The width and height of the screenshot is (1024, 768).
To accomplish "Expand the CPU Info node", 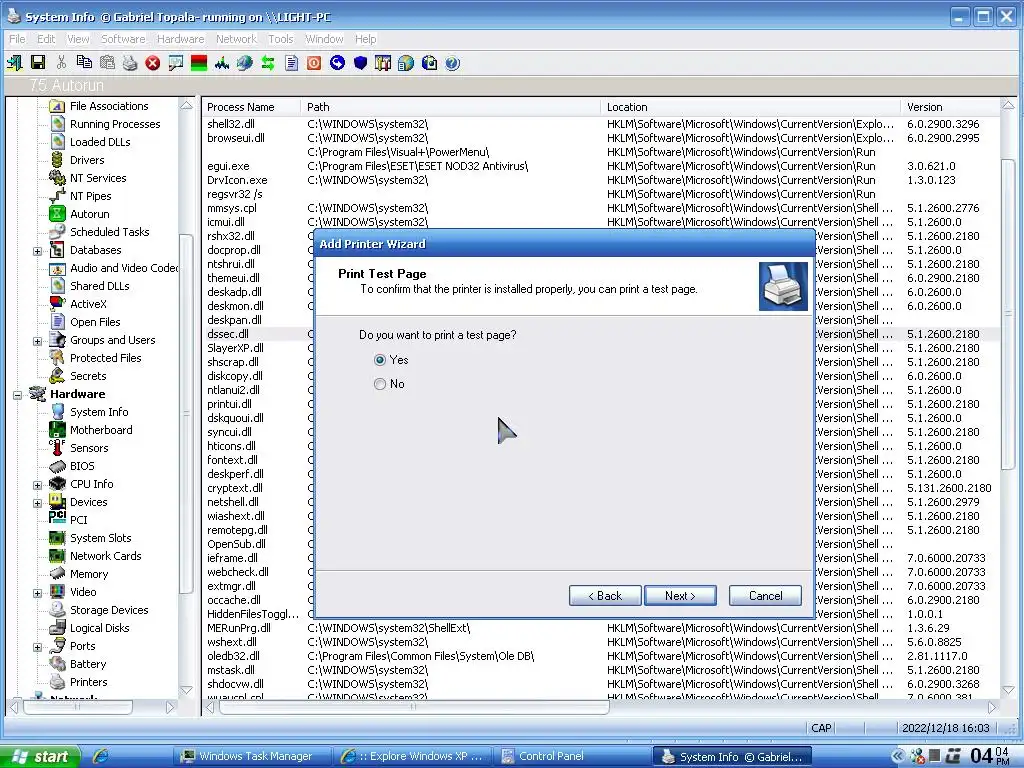I will click(x=37, y=485).
